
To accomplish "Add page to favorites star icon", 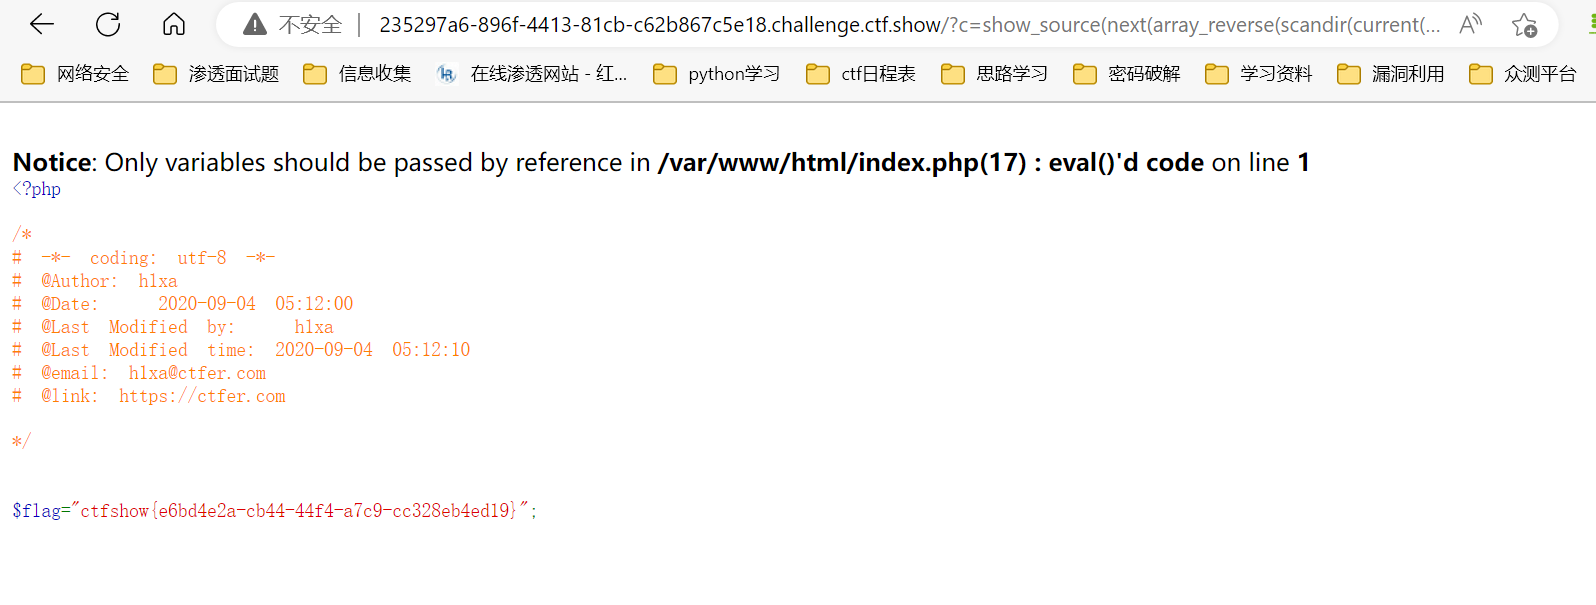I will pyautogui.click(x=1524, y=25).
